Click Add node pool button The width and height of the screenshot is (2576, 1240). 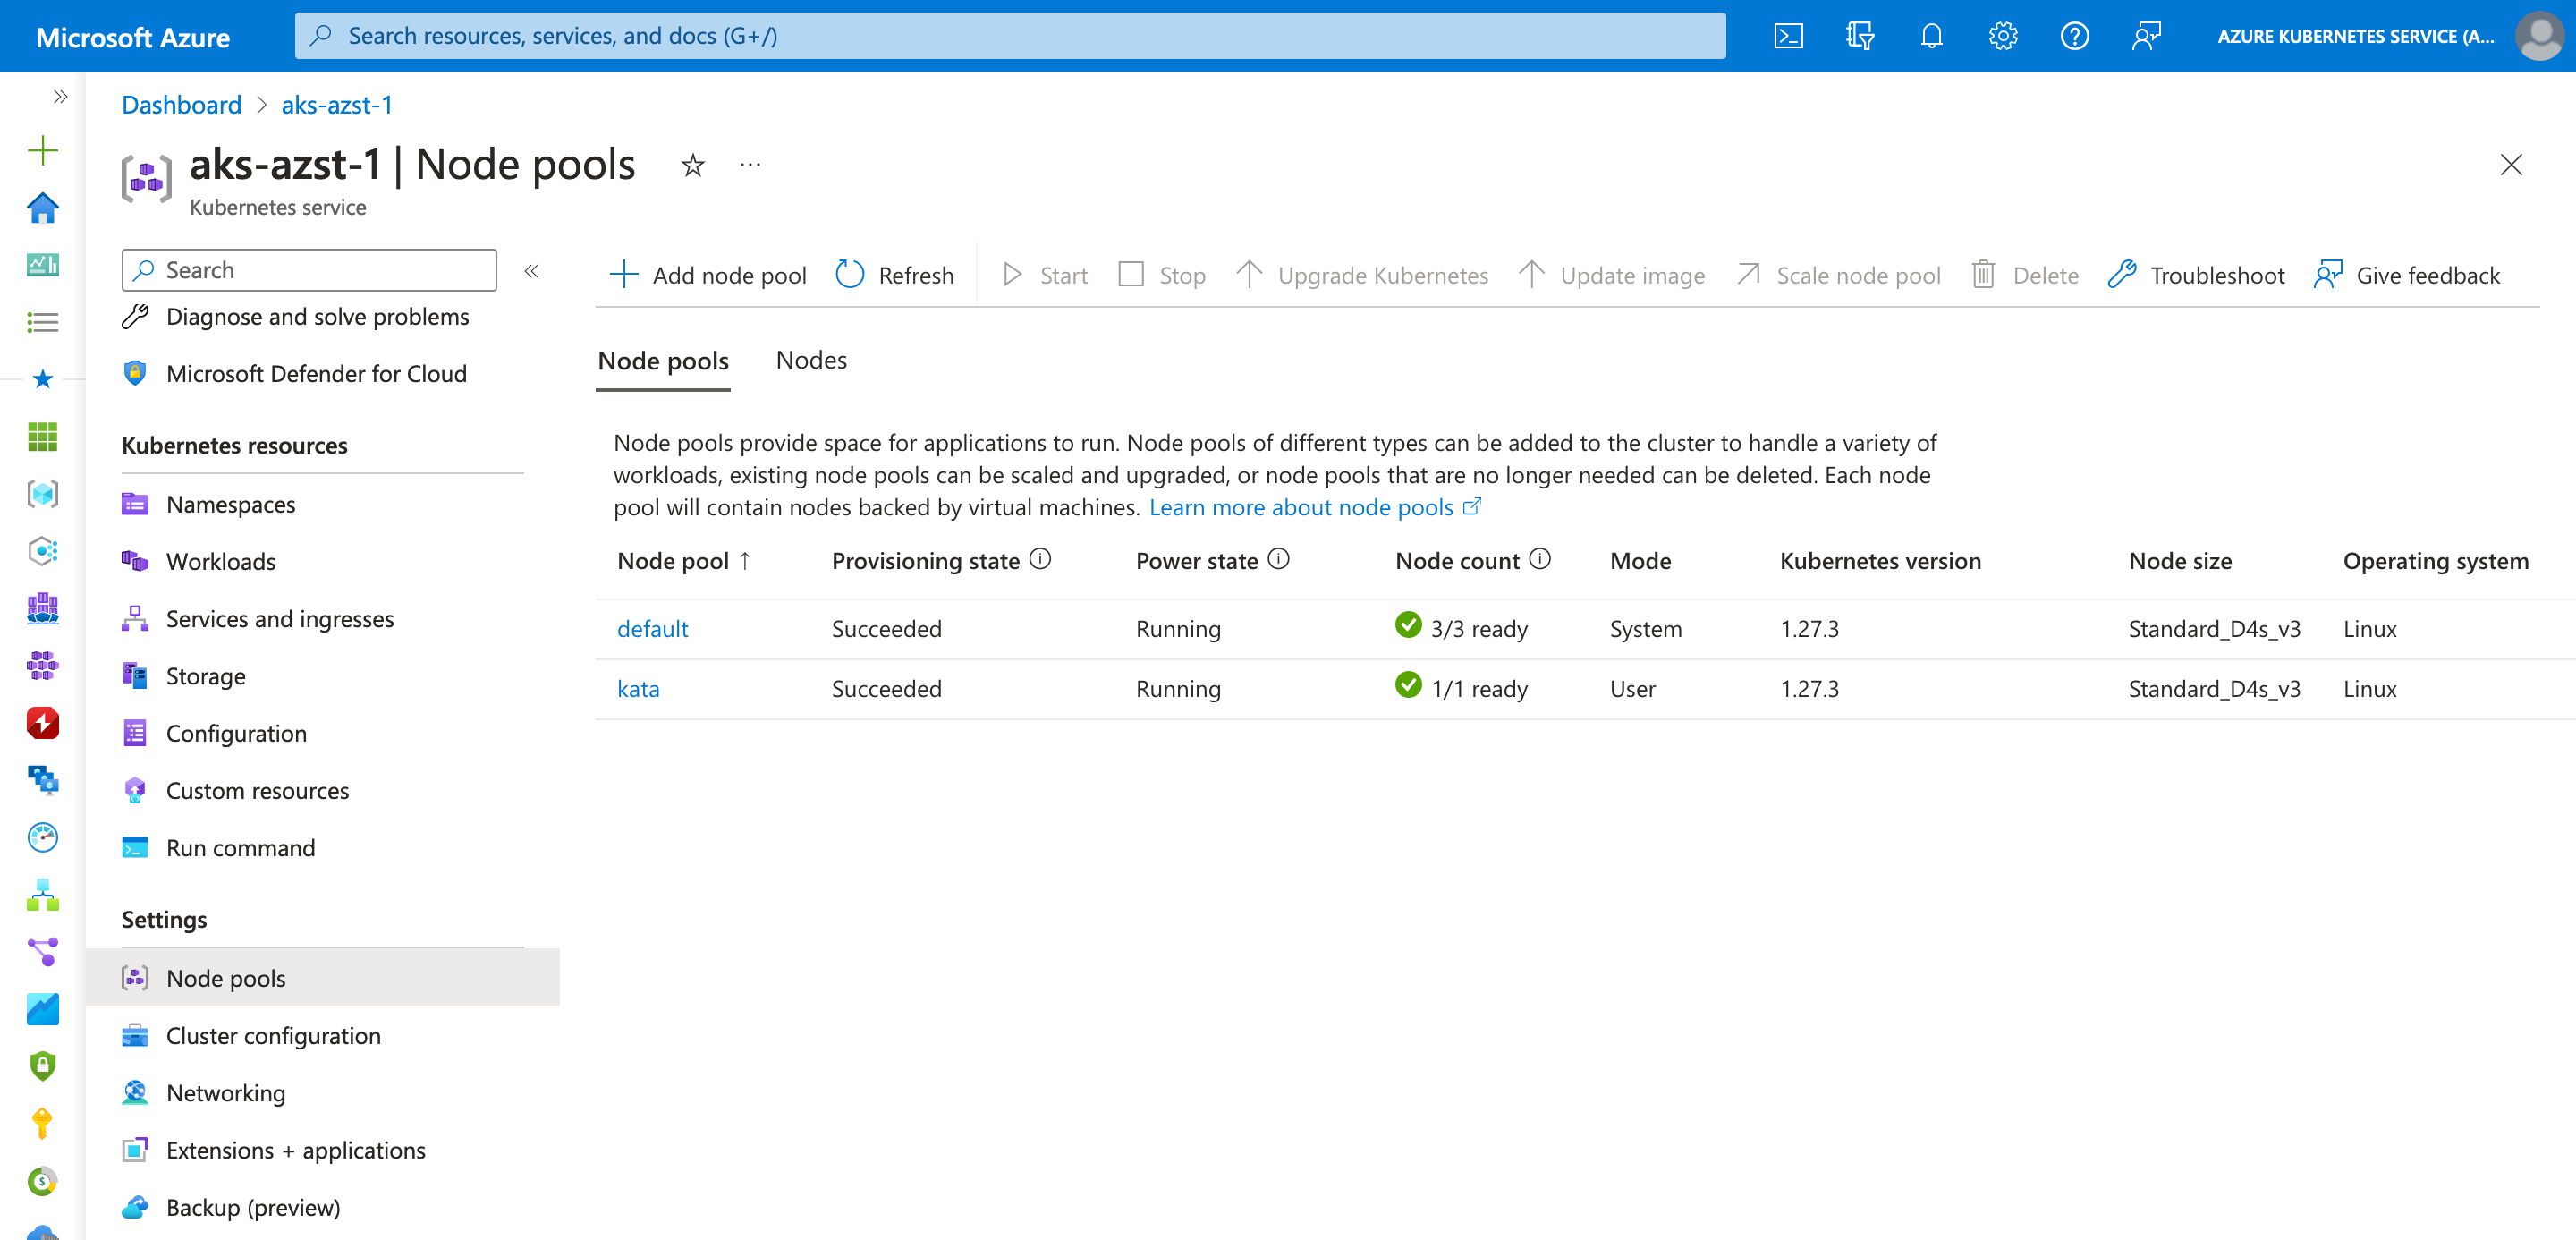pyautogui.click(x=708, y=275)
